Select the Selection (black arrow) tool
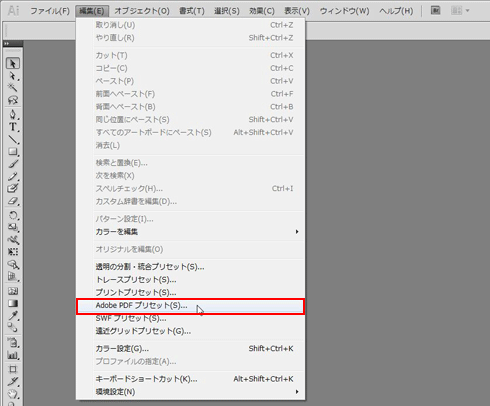The image size is (490, 406). (13, 63)
